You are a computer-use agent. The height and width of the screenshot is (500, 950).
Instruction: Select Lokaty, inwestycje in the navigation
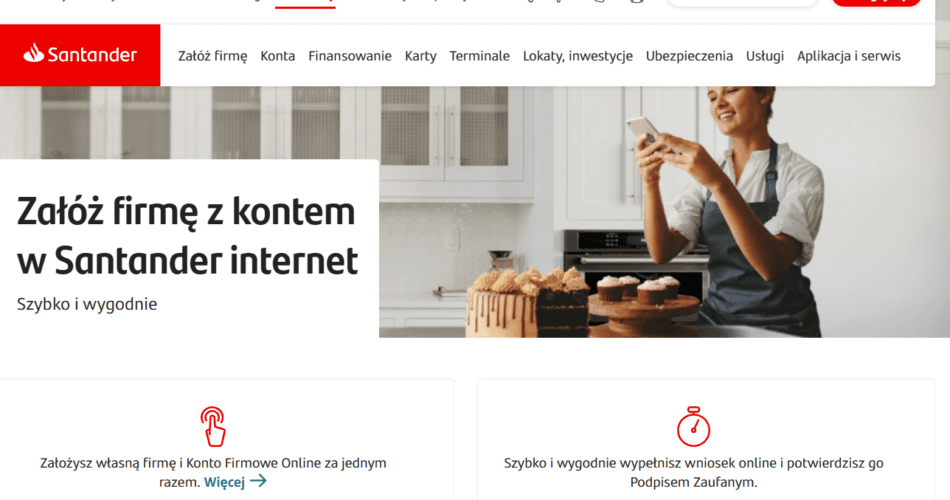click(578, 56)
